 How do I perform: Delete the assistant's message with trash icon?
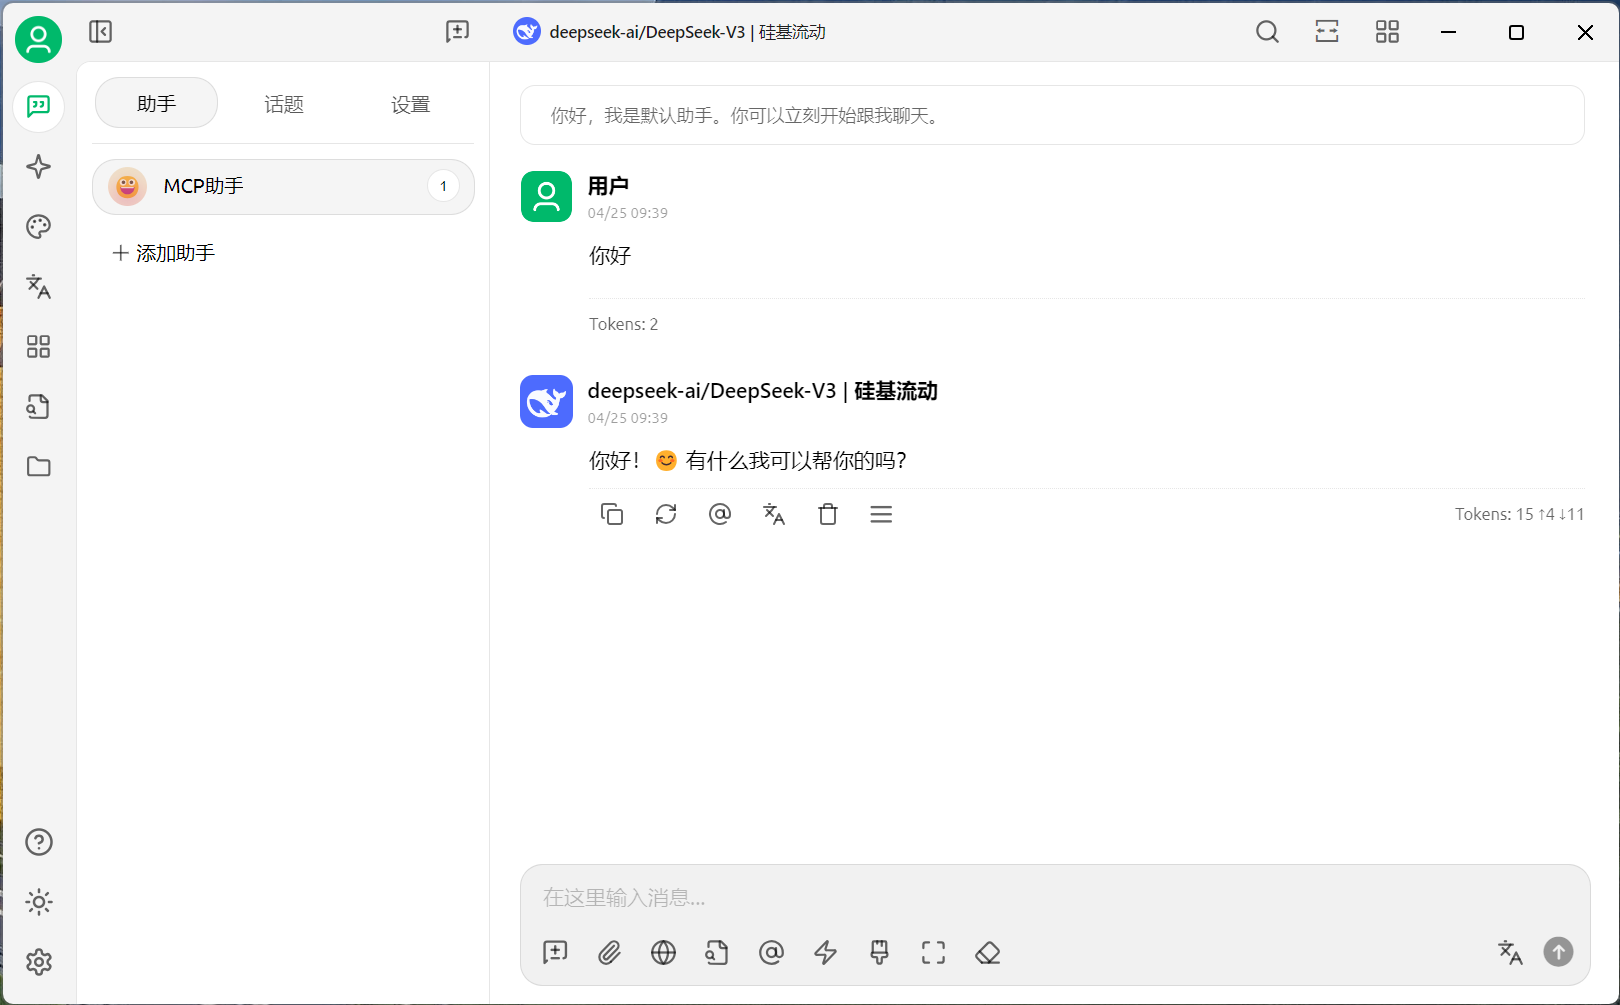827,514
